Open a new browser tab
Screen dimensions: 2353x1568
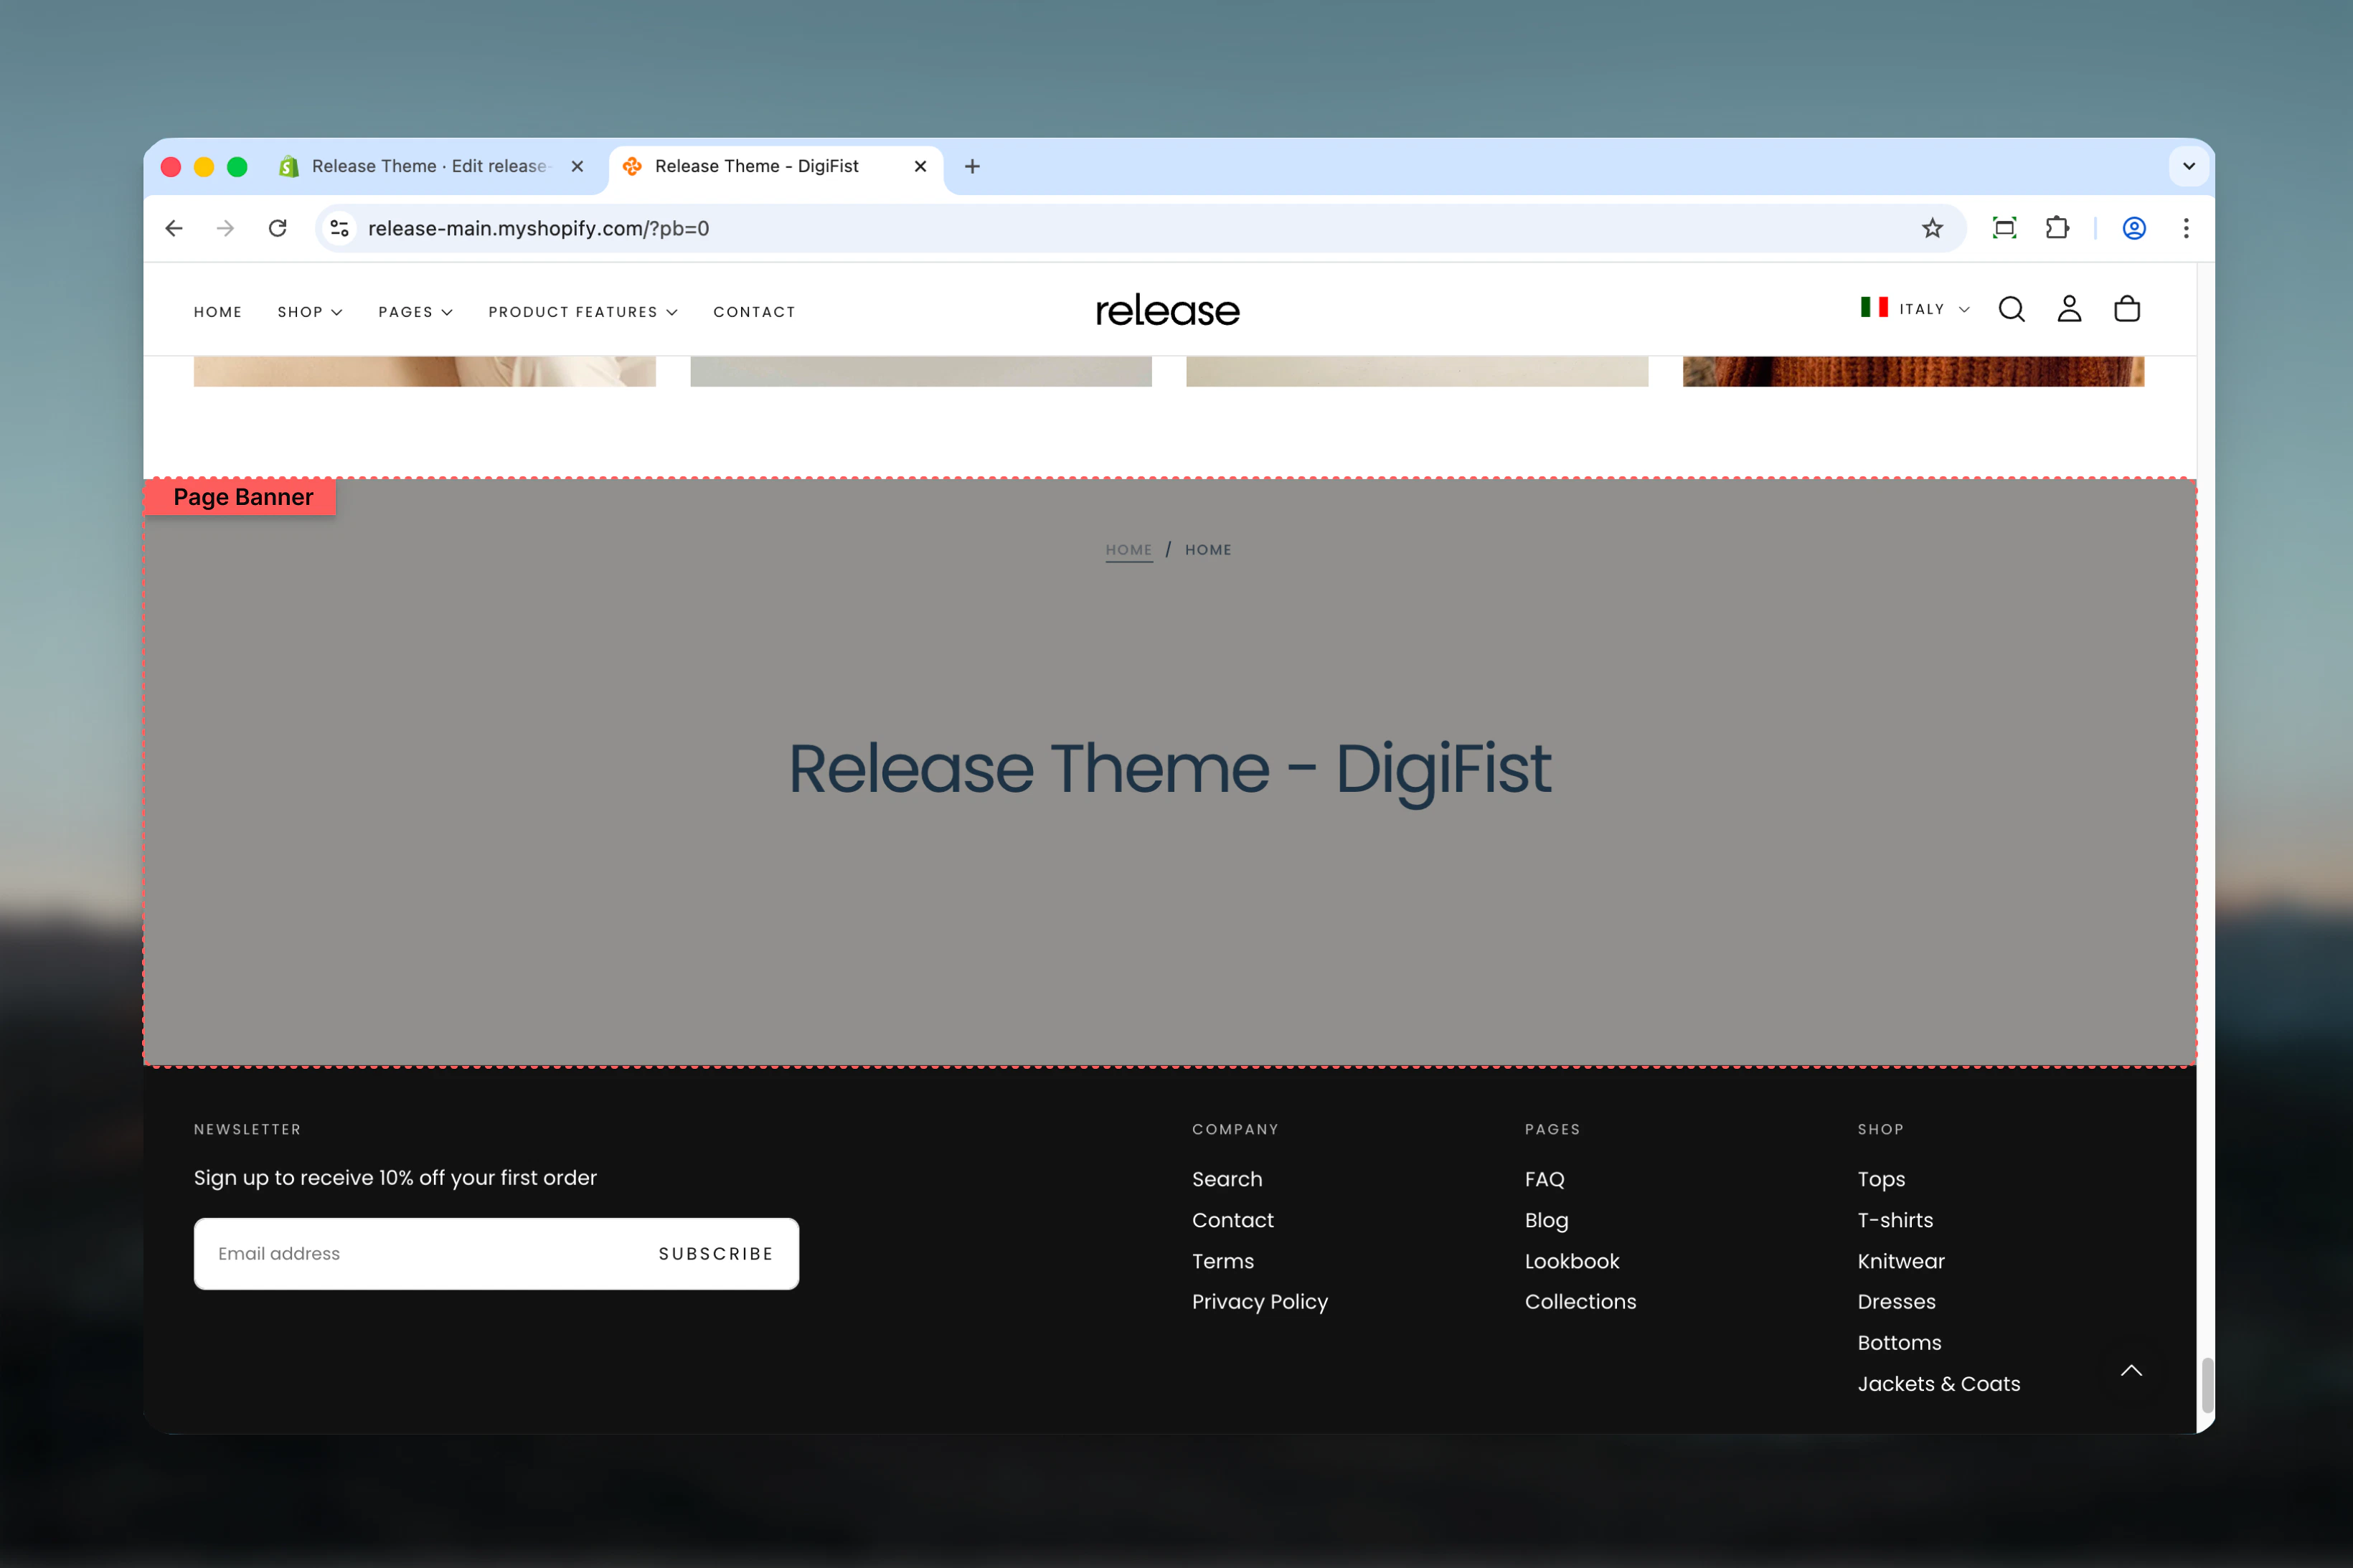point(972,166)
